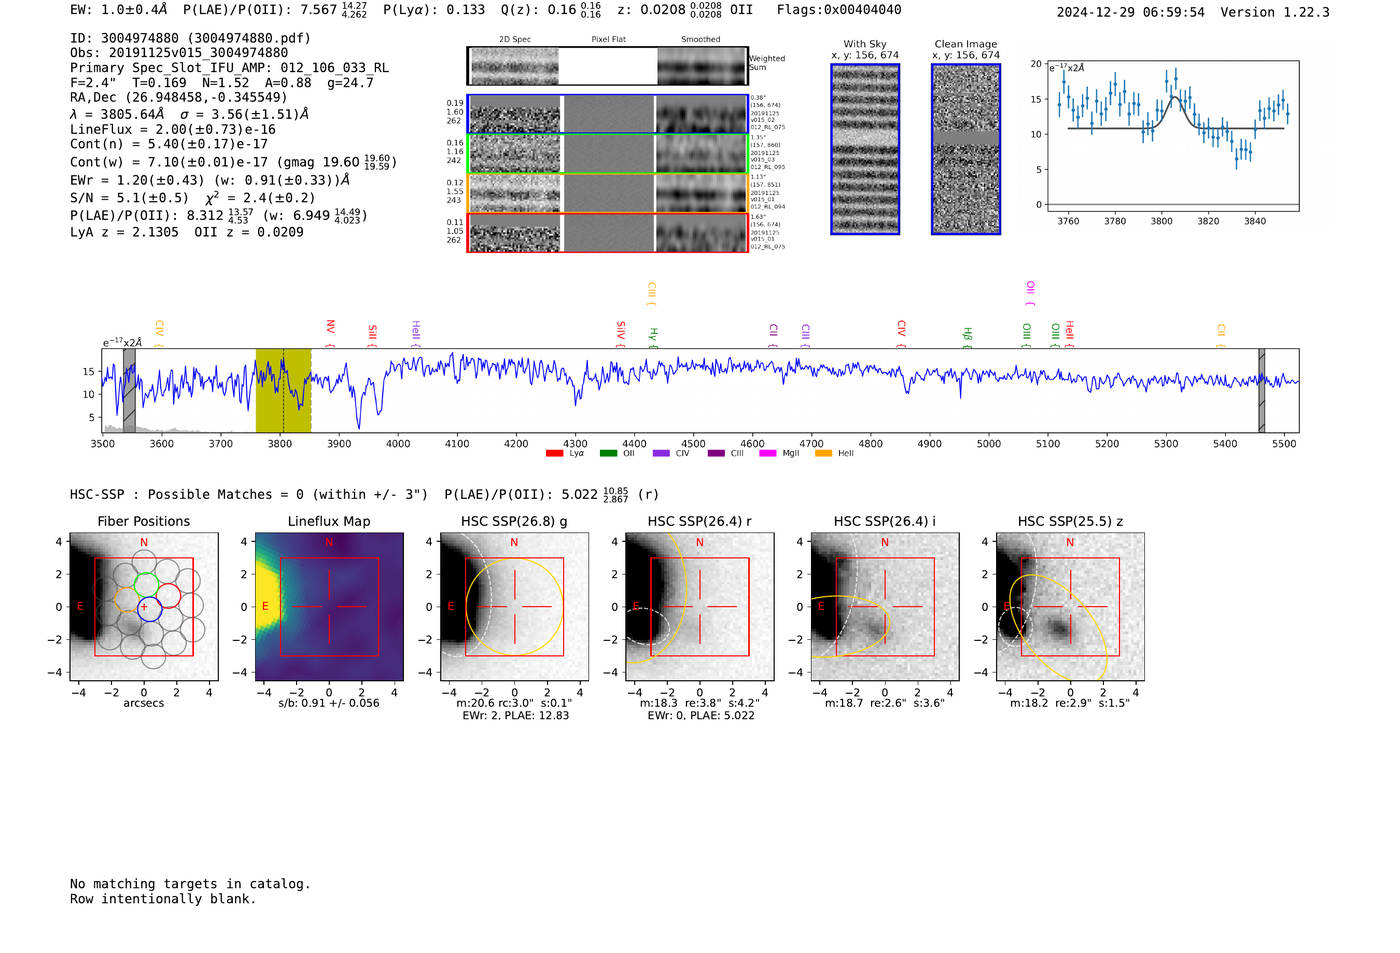
Task: Click the orange HeII legend swatch
Action: pos(824,453)
